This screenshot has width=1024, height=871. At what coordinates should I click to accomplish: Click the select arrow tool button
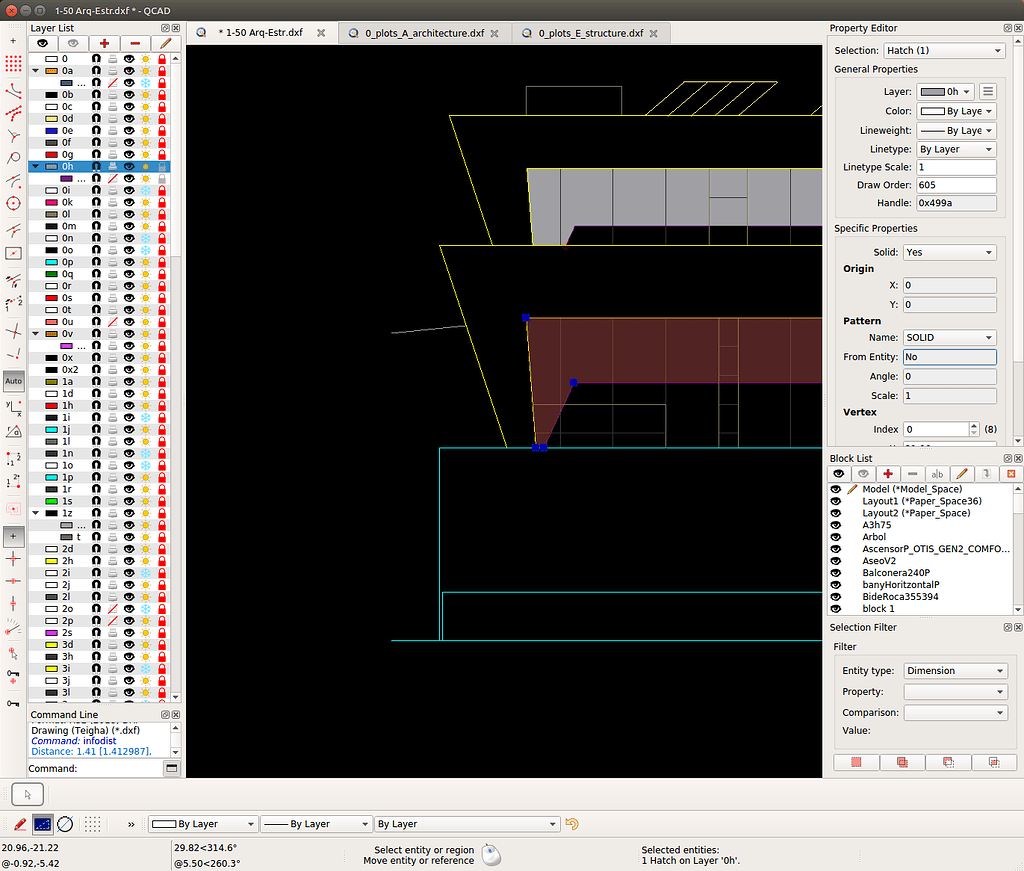[27, 794]
